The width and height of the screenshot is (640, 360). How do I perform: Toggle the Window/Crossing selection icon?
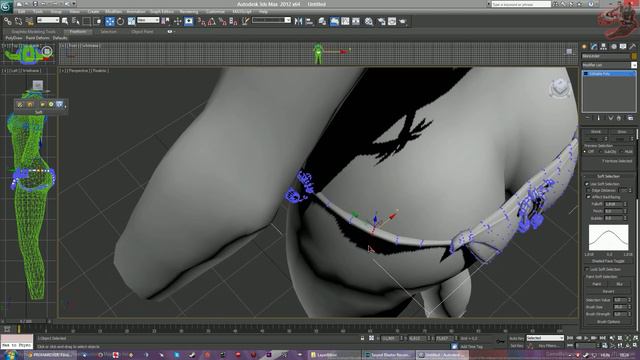(98, 21)
